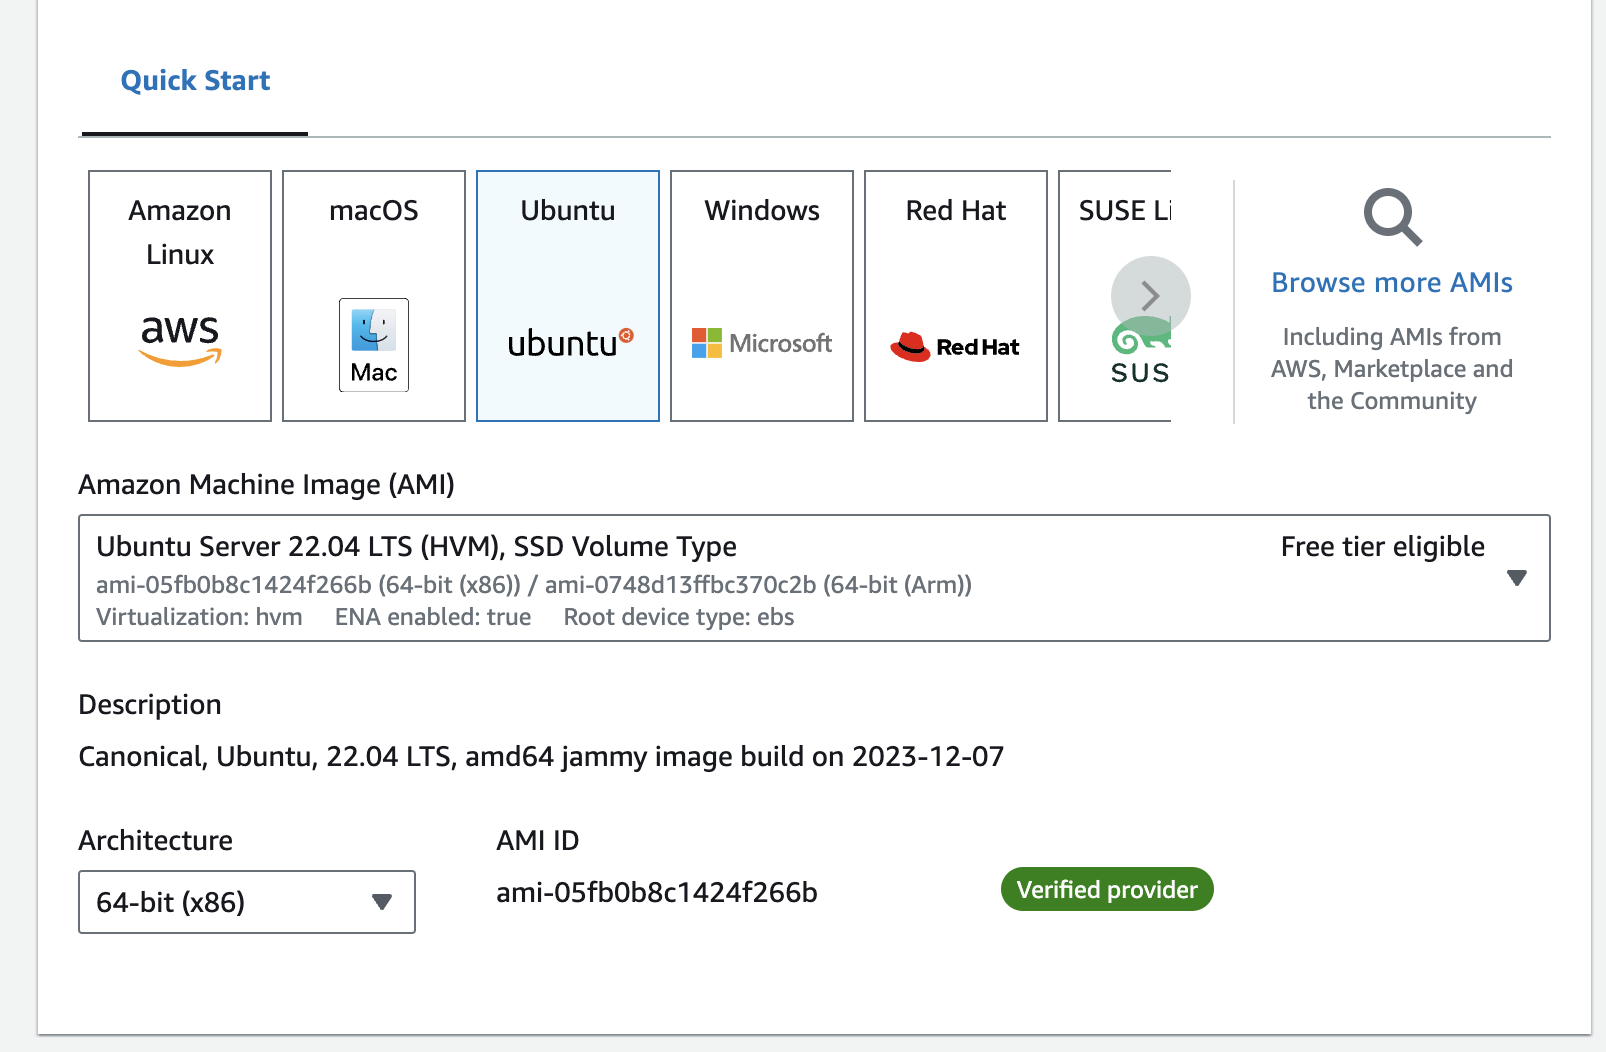Open the Browse more AMIs link
This screenshot has width=1606, height=1052.
point(1392,283)
